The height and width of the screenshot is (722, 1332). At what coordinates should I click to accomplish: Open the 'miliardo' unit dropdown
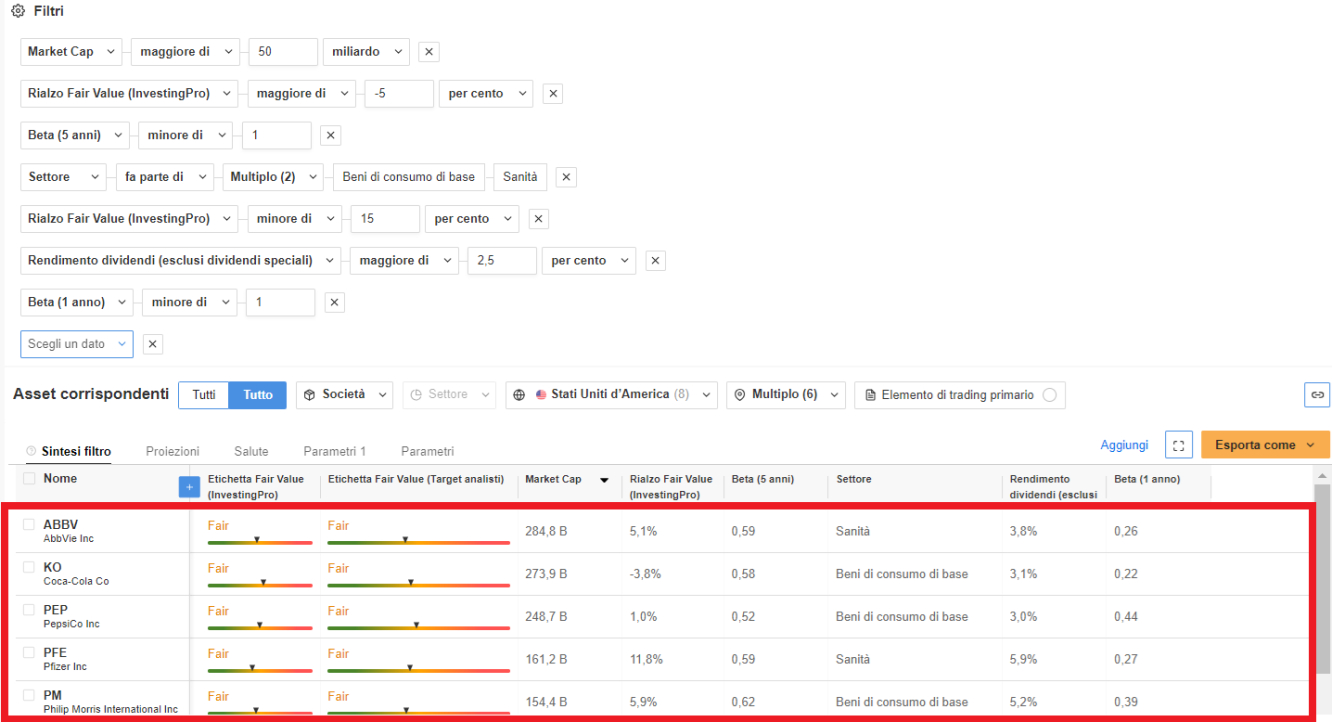[367, 52]
